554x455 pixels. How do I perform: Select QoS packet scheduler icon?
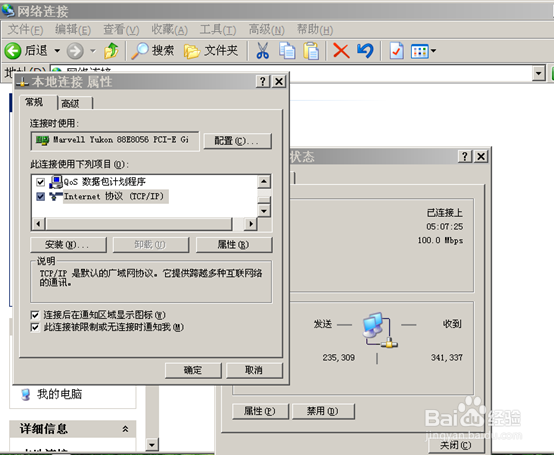55,182
